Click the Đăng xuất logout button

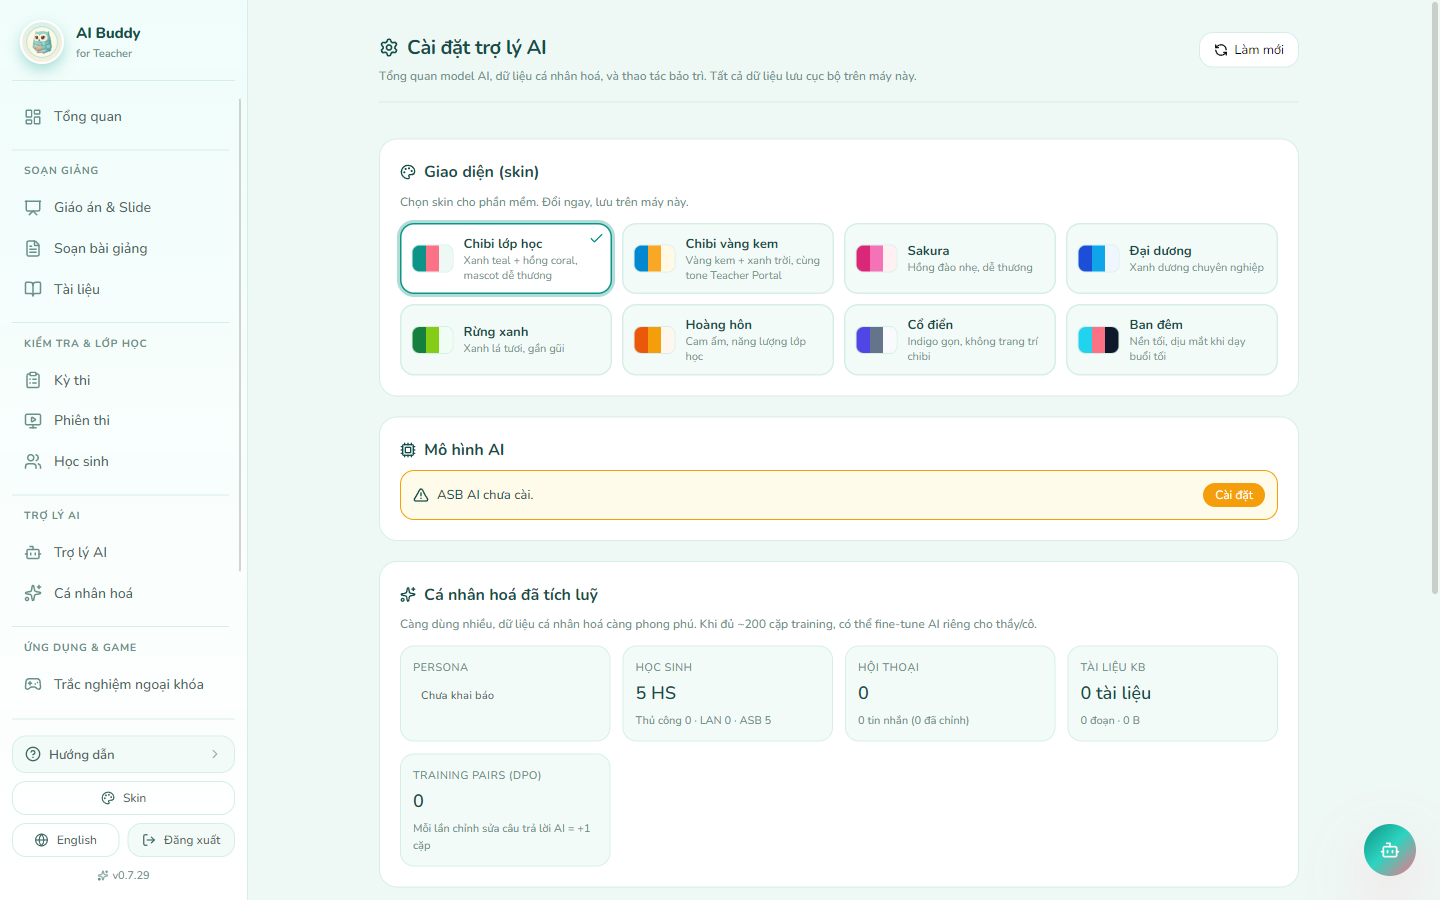point(181,840)
